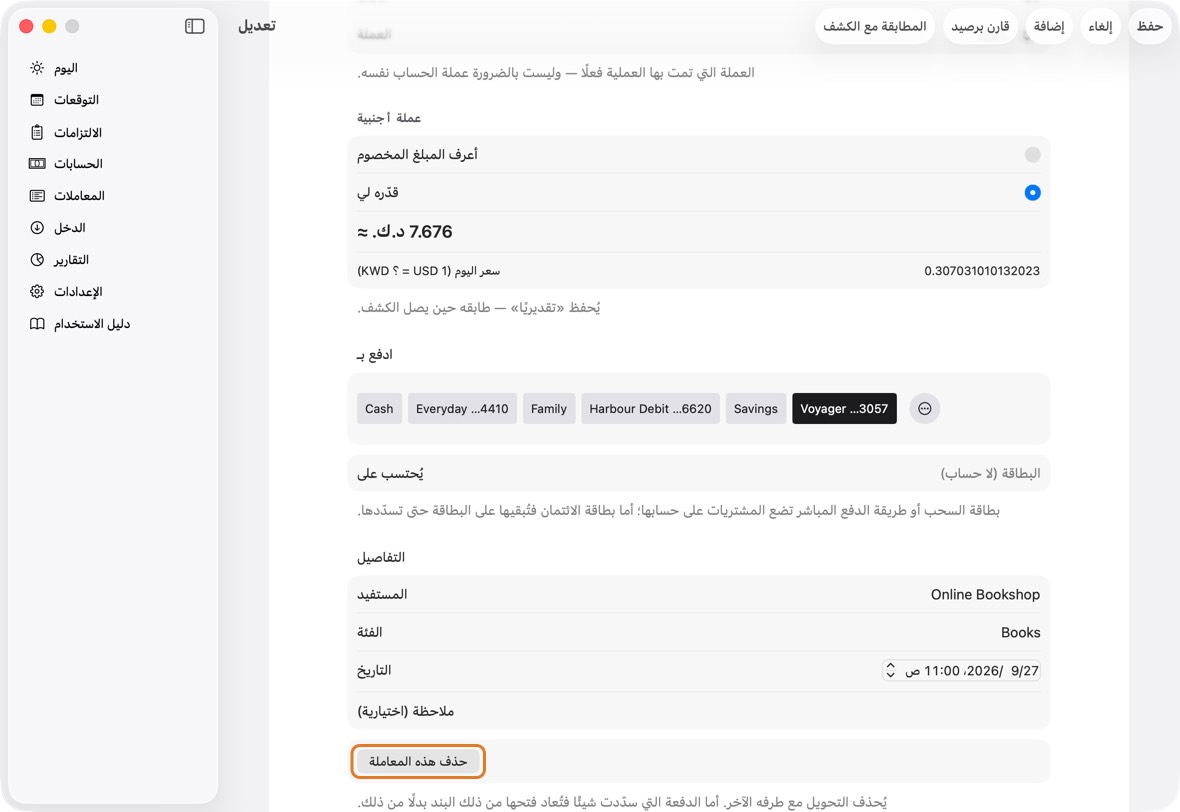Choose the Everyday ...4410 account chip
This screenshot has height=812, width=1180.
coord(462,409)
